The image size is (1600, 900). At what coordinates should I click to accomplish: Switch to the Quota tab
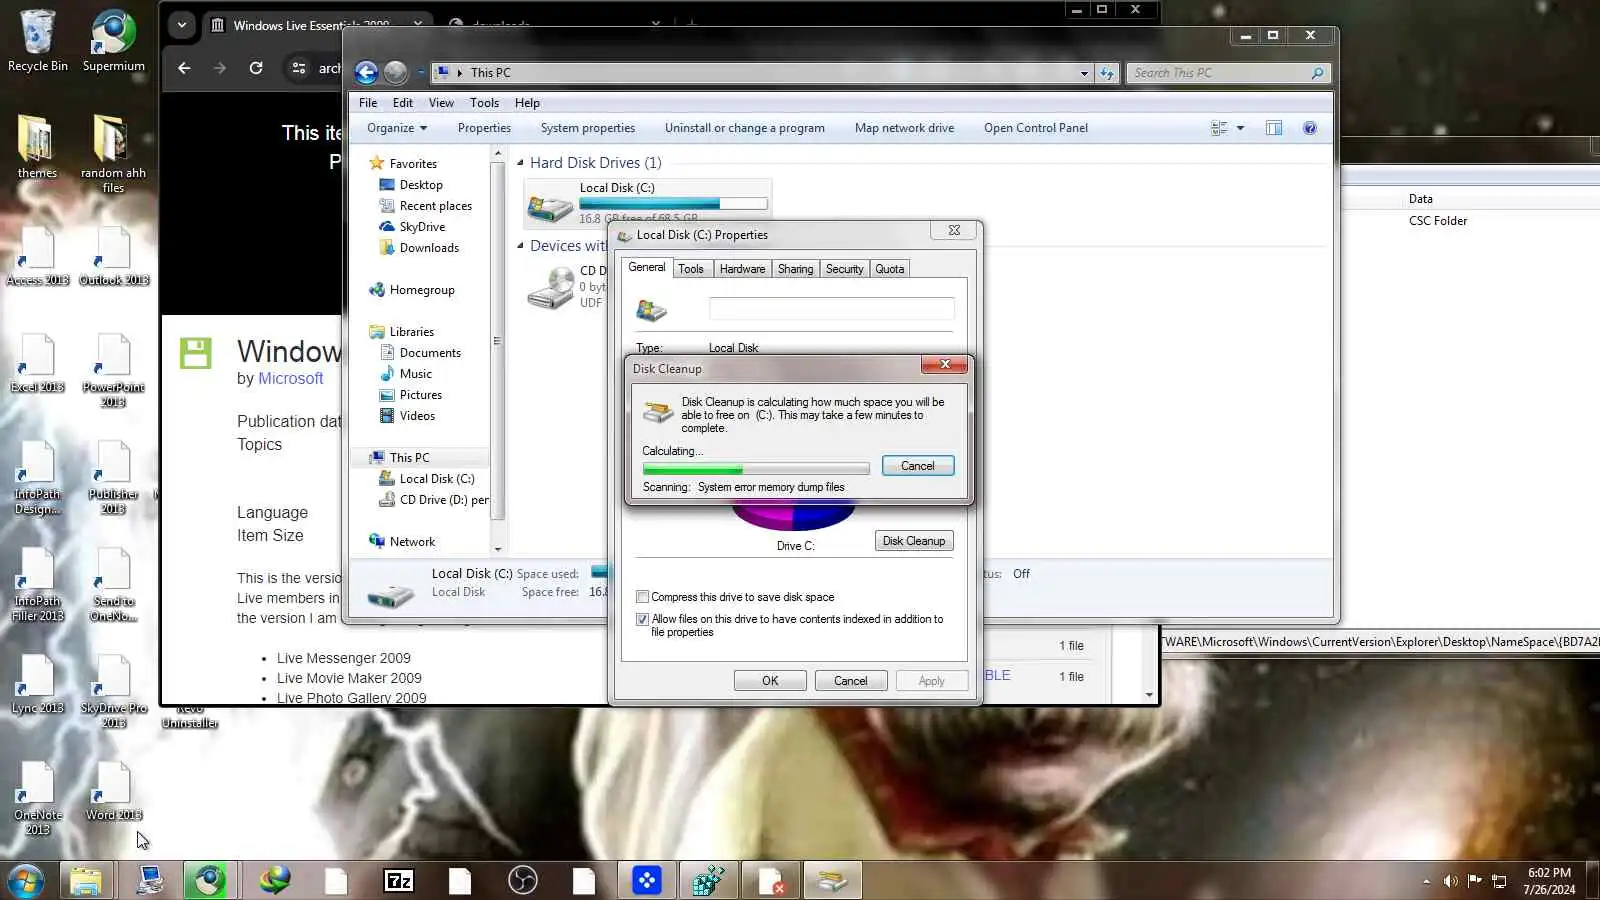[x=889, y=269]
